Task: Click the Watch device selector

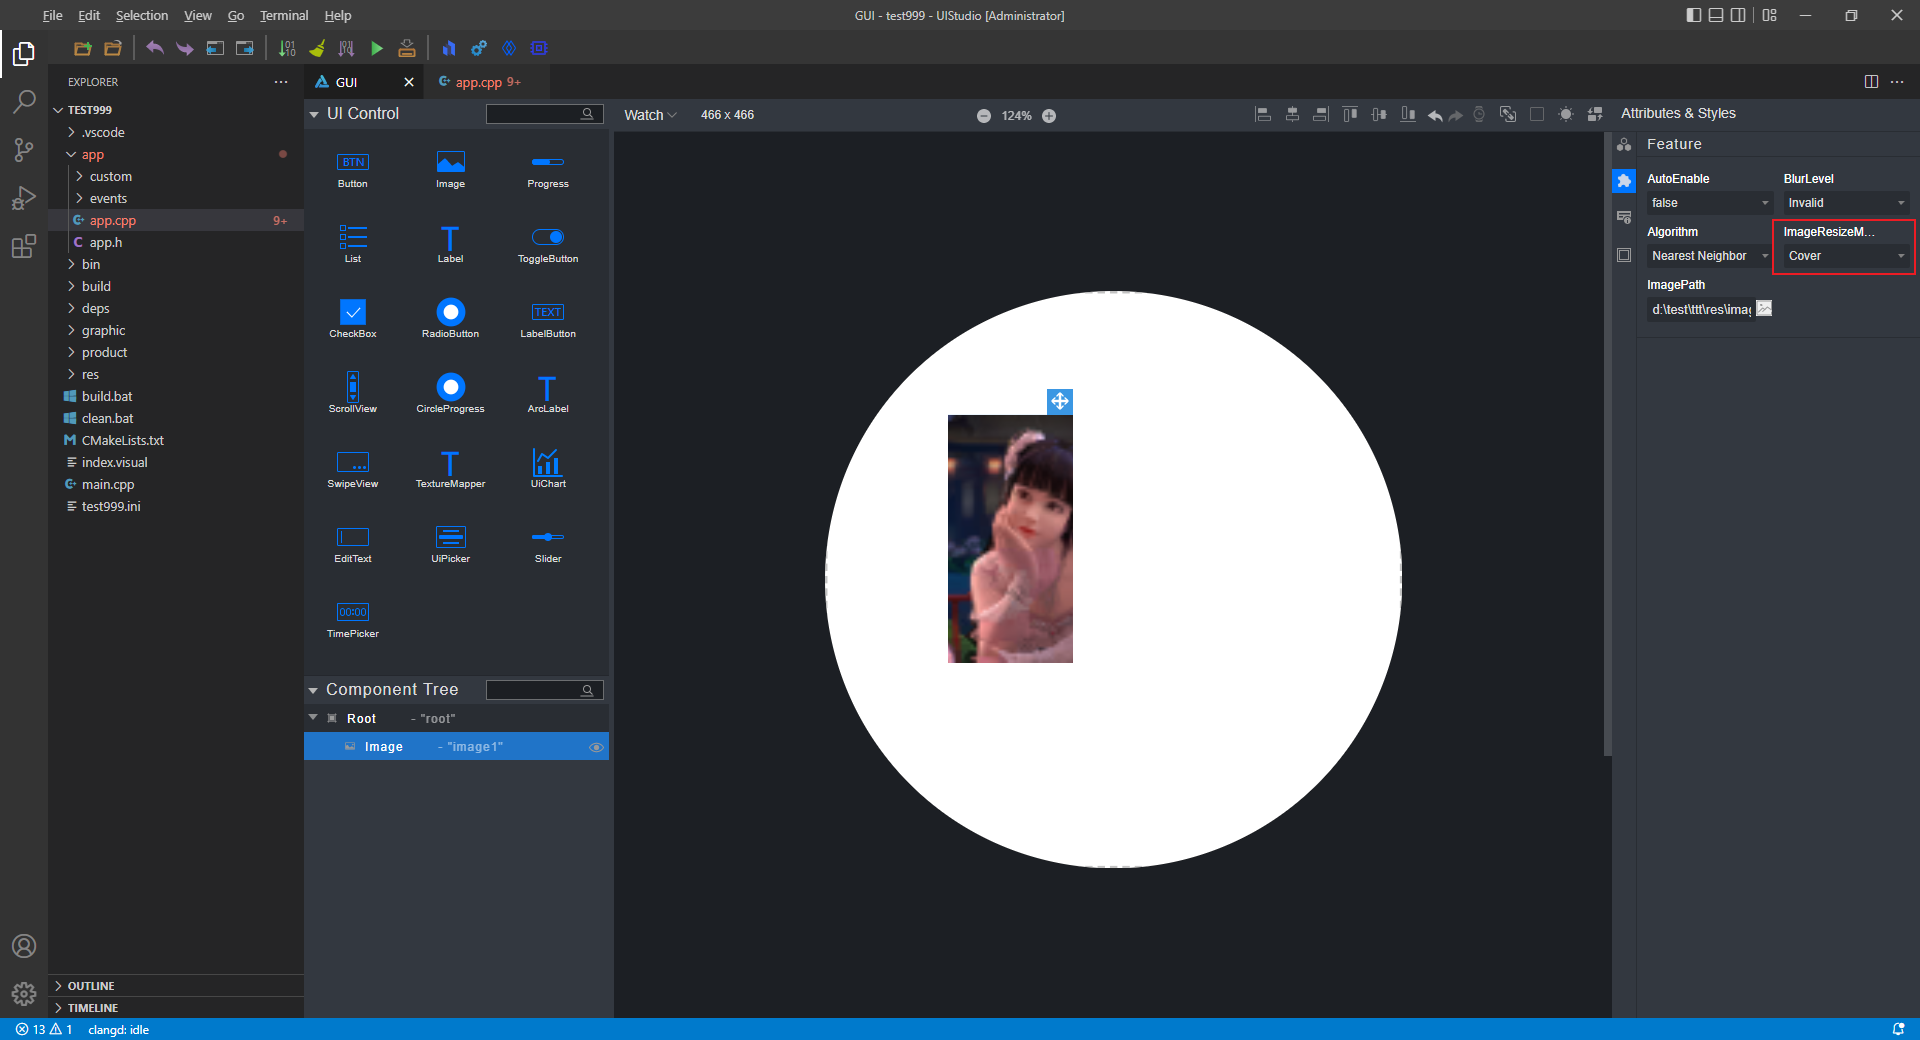Action: pyautogui.click(x=650, y=115)
